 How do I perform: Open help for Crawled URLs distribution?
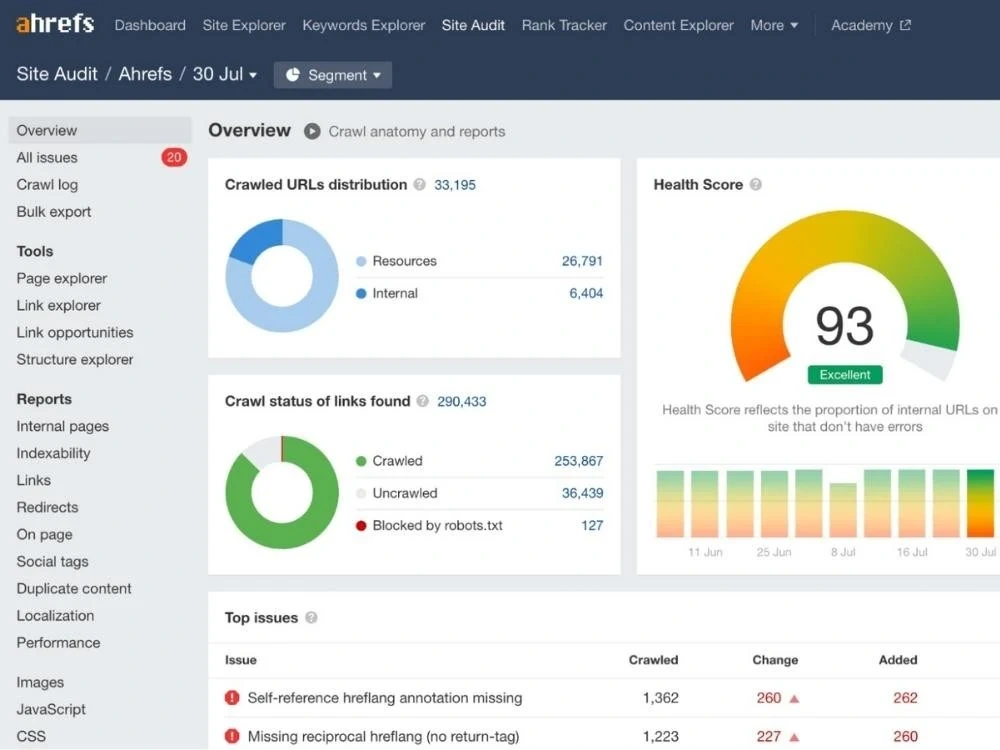[419, 184]
